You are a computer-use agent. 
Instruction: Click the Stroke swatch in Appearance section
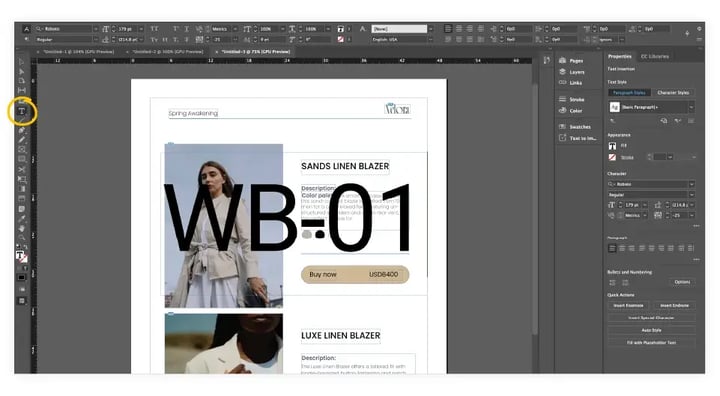[x=613, y=158]
